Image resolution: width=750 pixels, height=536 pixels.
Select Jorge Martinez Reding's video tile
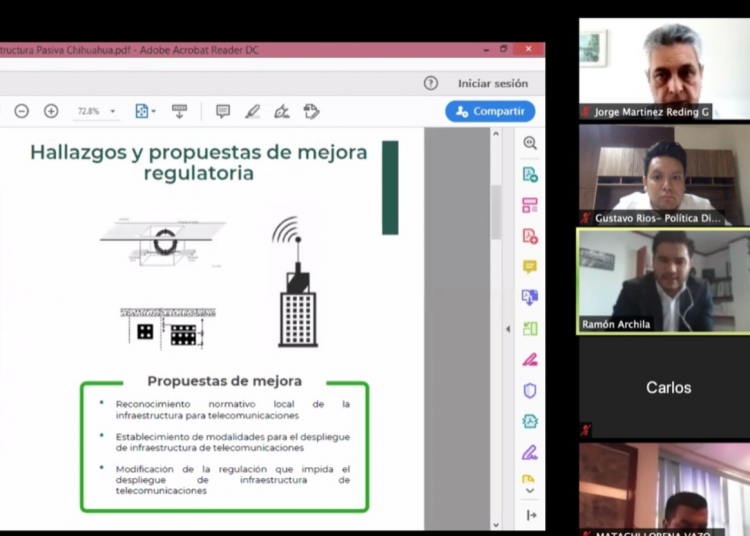[663, 68]
